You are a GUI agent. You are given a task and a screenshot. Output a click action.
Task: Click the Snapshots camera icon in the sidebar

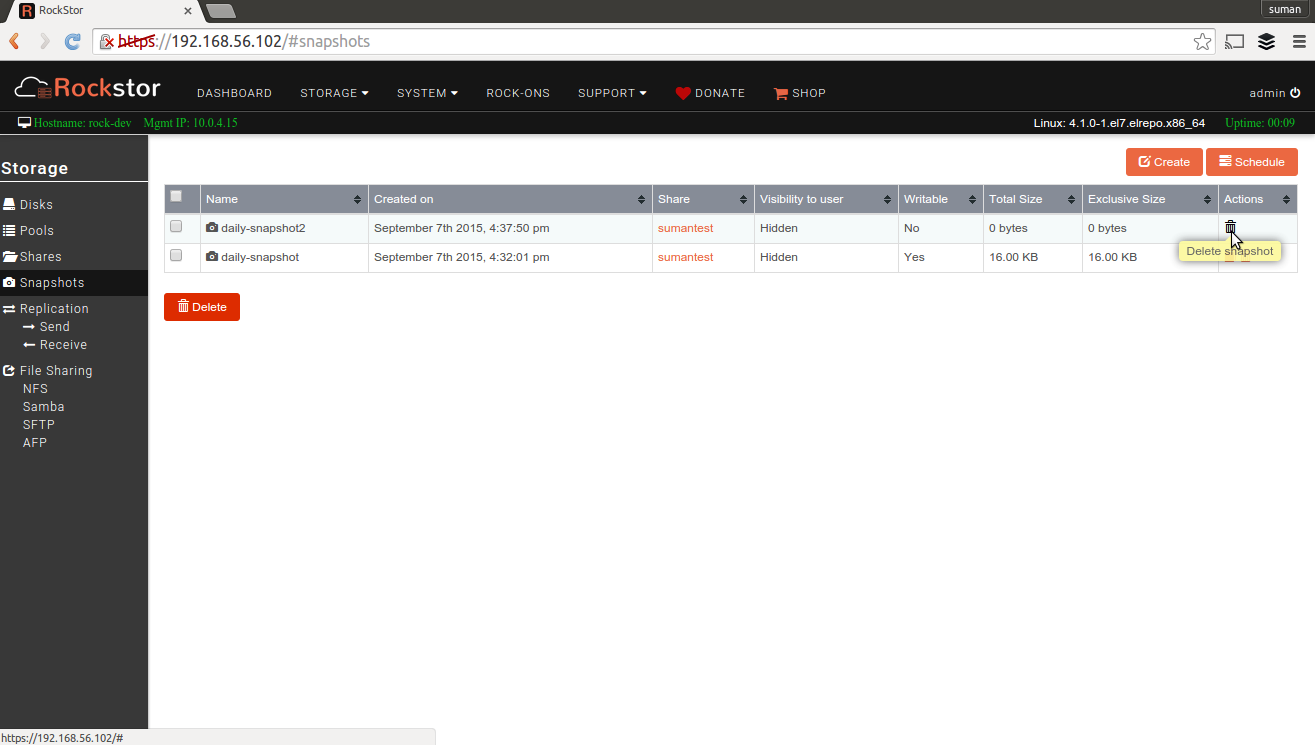9,282
